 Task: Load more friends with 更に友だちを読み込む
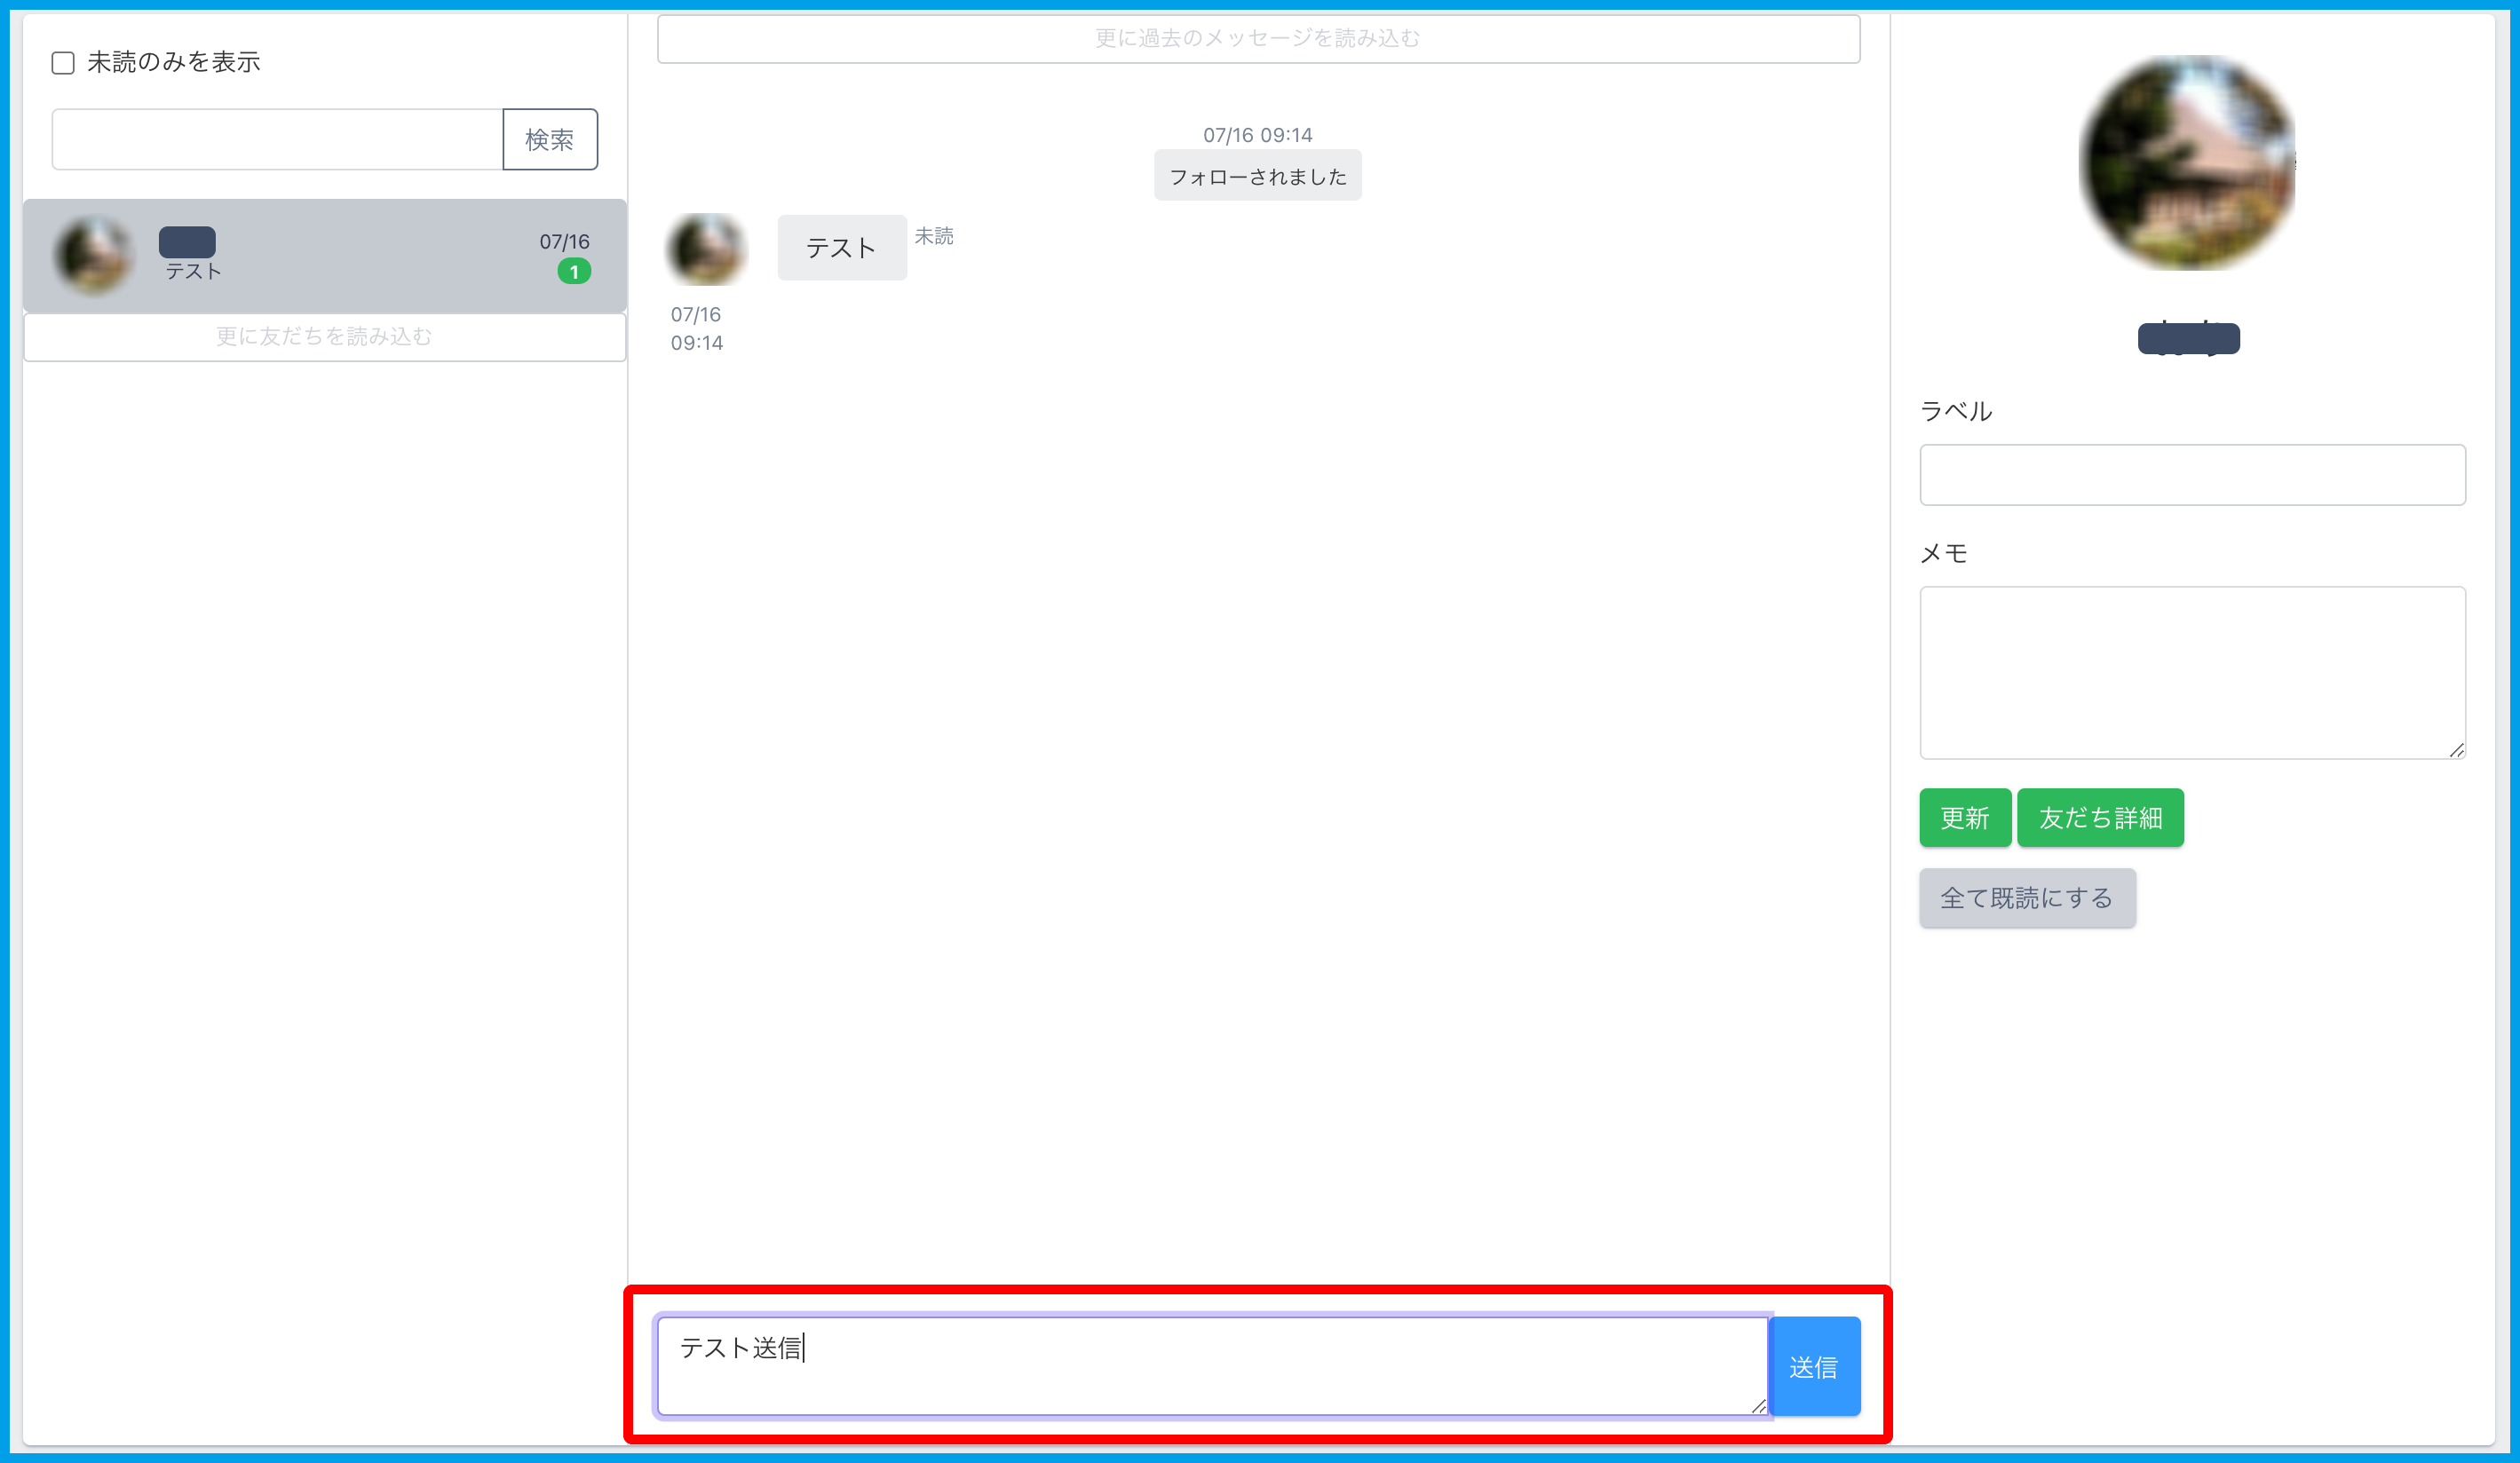point(325,337)
